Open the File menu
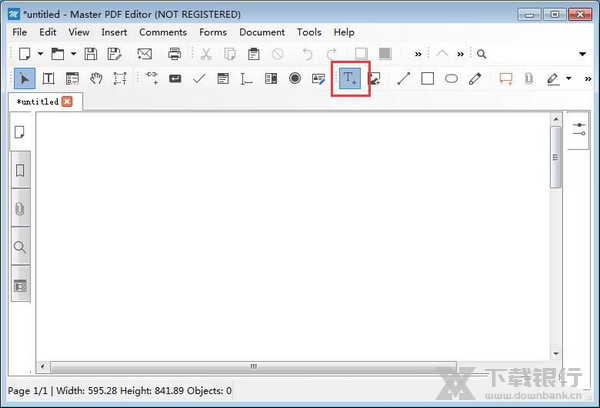This screenshot has width=600, height=408. (x=20, y=32)
